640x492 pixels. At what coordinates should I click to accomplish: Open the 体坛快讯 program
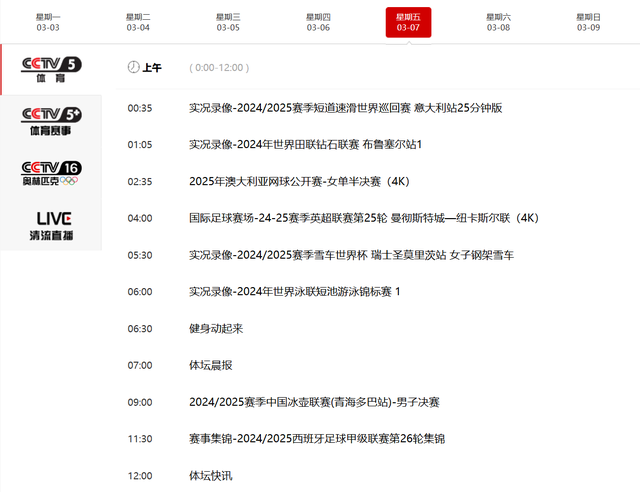(x=211, y=476)
